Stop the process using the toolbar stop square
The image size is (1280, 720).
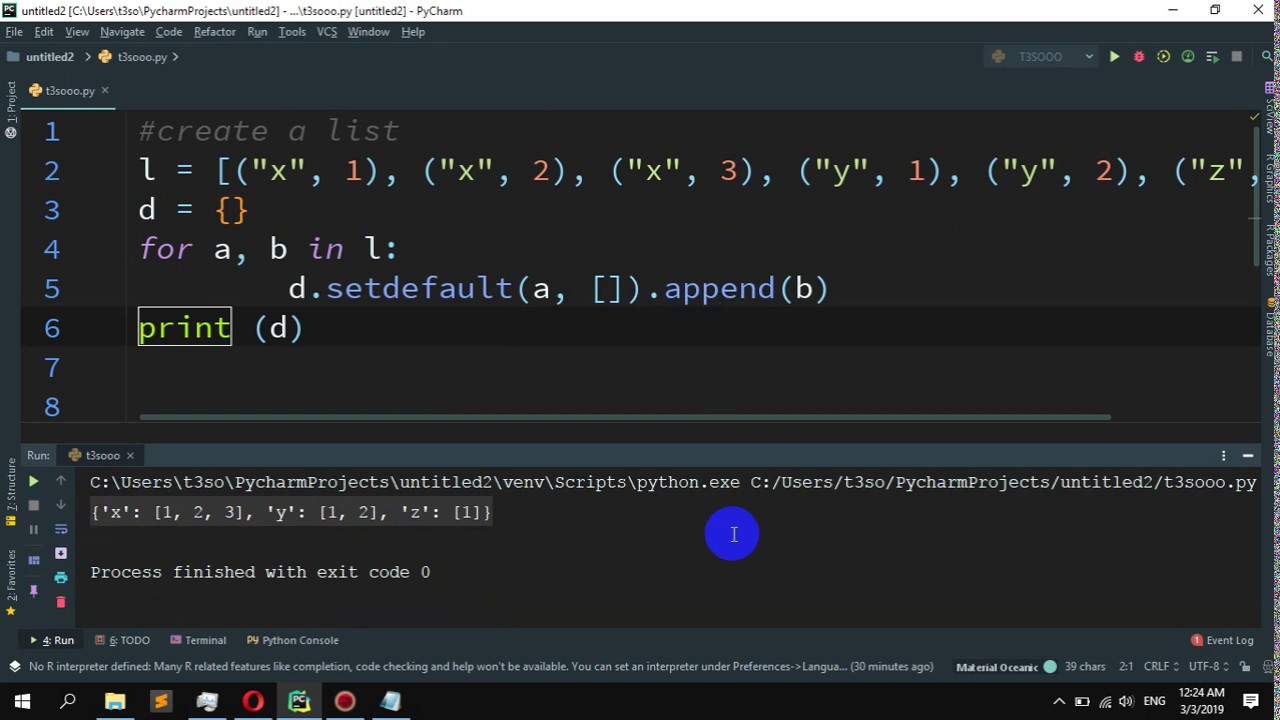pos(1237,57)
